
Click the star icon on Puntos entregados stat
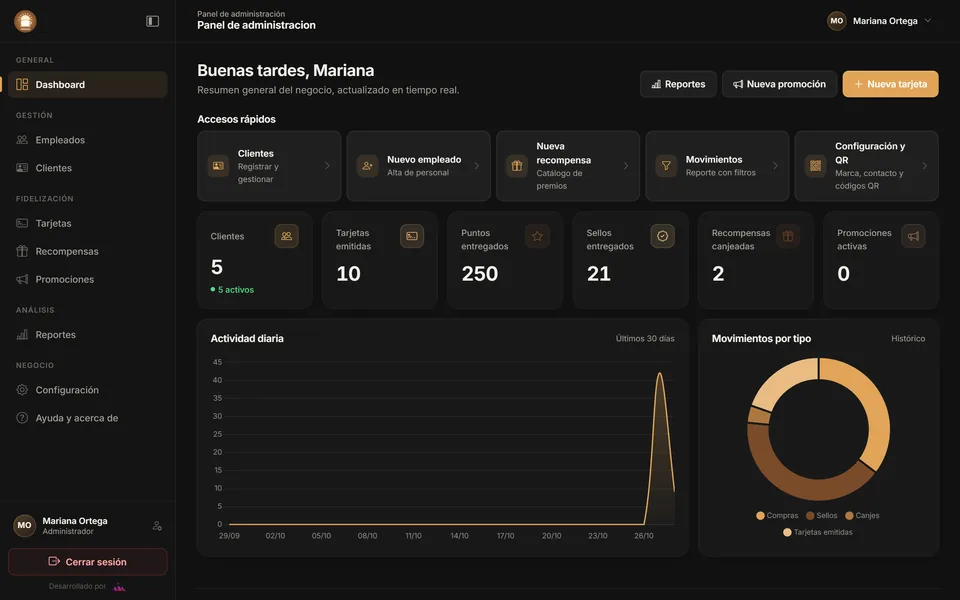(537, 236)
